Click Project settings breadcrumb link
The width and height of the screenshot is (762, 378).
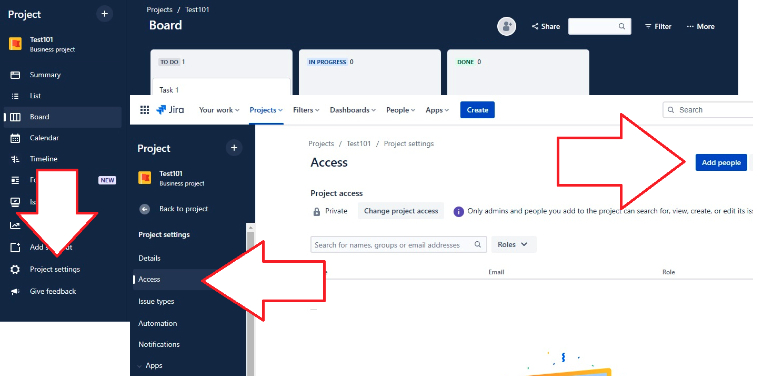coord(409,144)
